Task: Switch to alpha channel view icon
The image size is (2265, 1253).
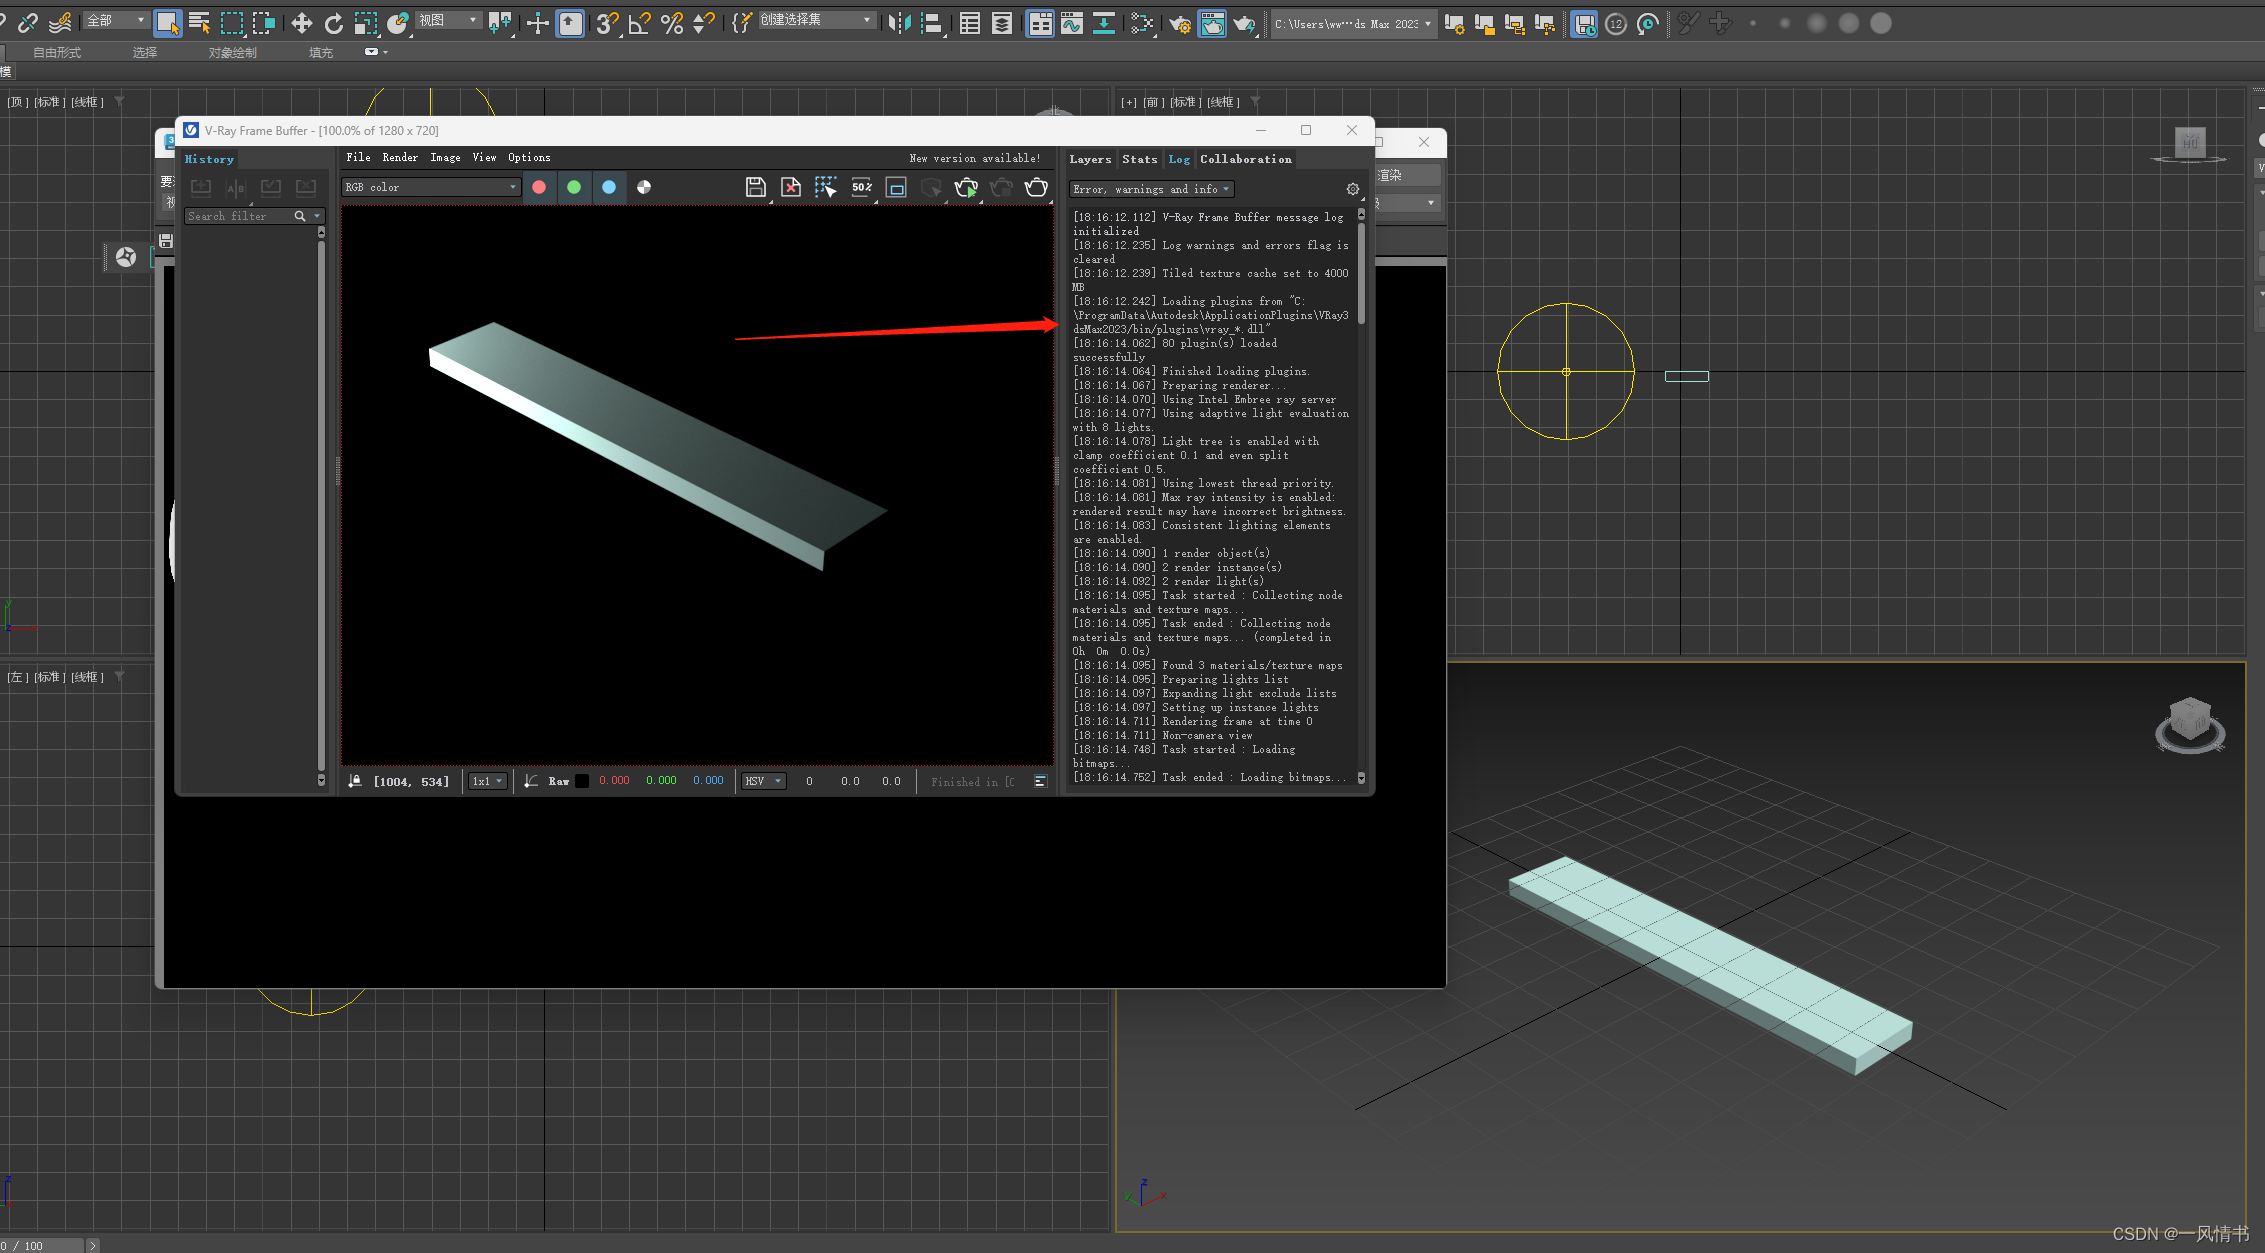Action: [644, 187]
